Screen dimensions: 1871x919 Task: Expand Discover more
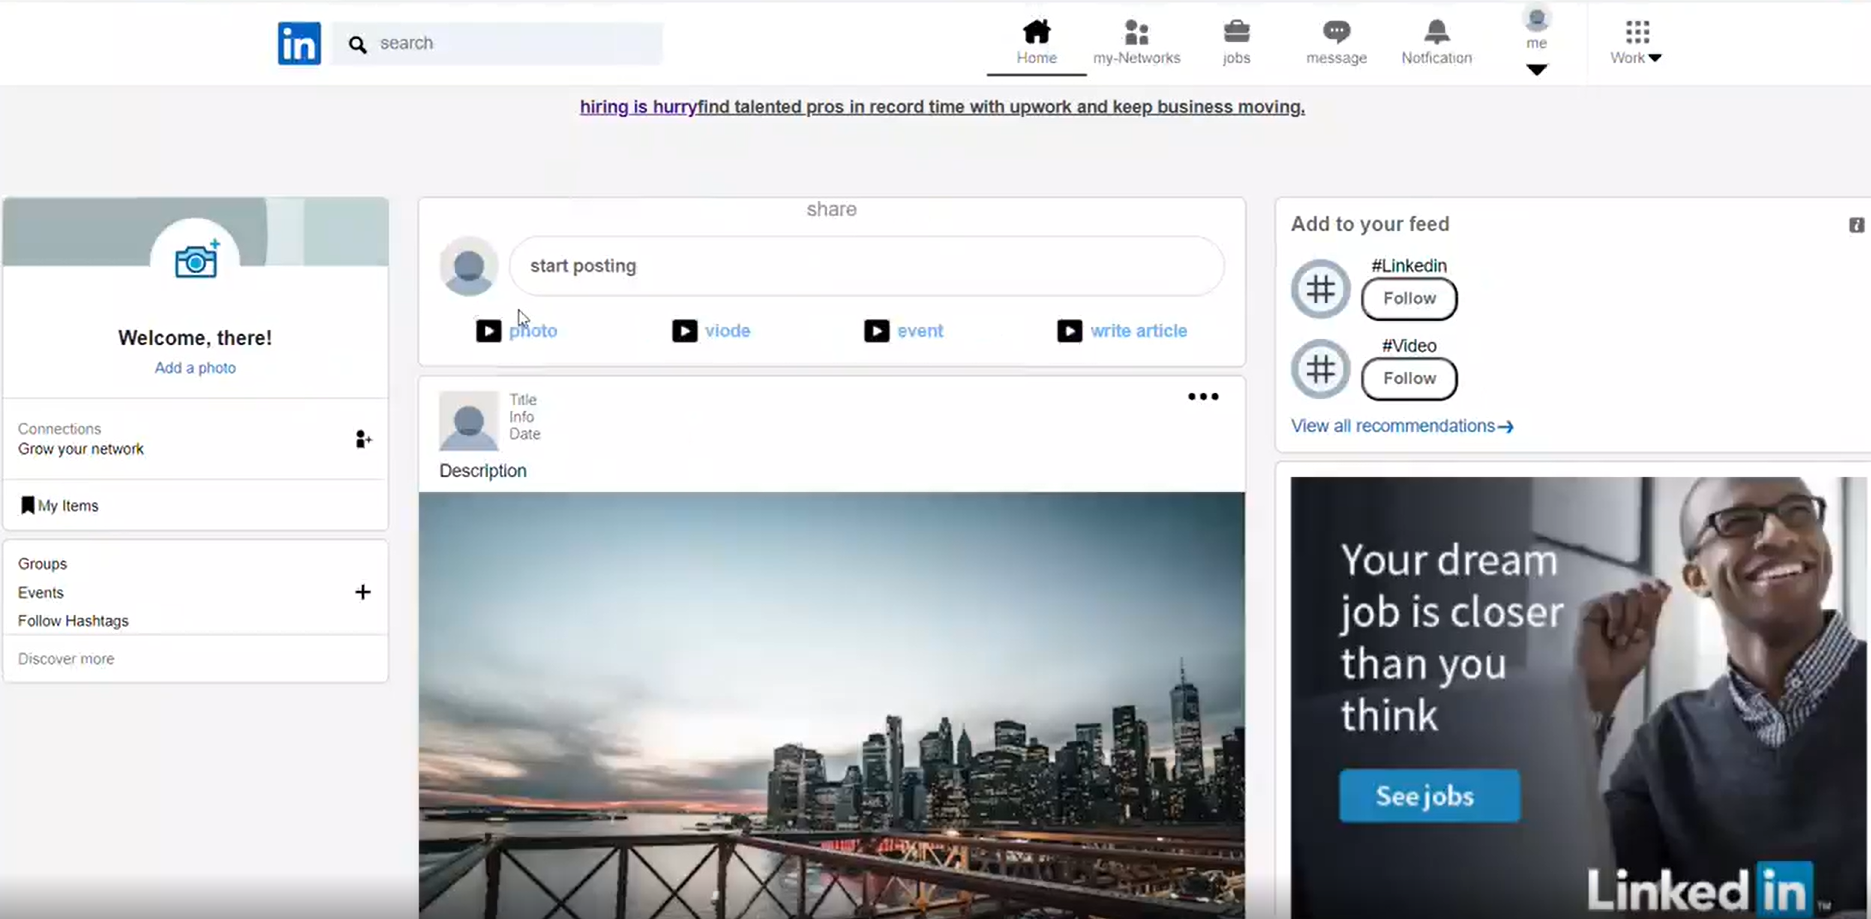(66, 659)
